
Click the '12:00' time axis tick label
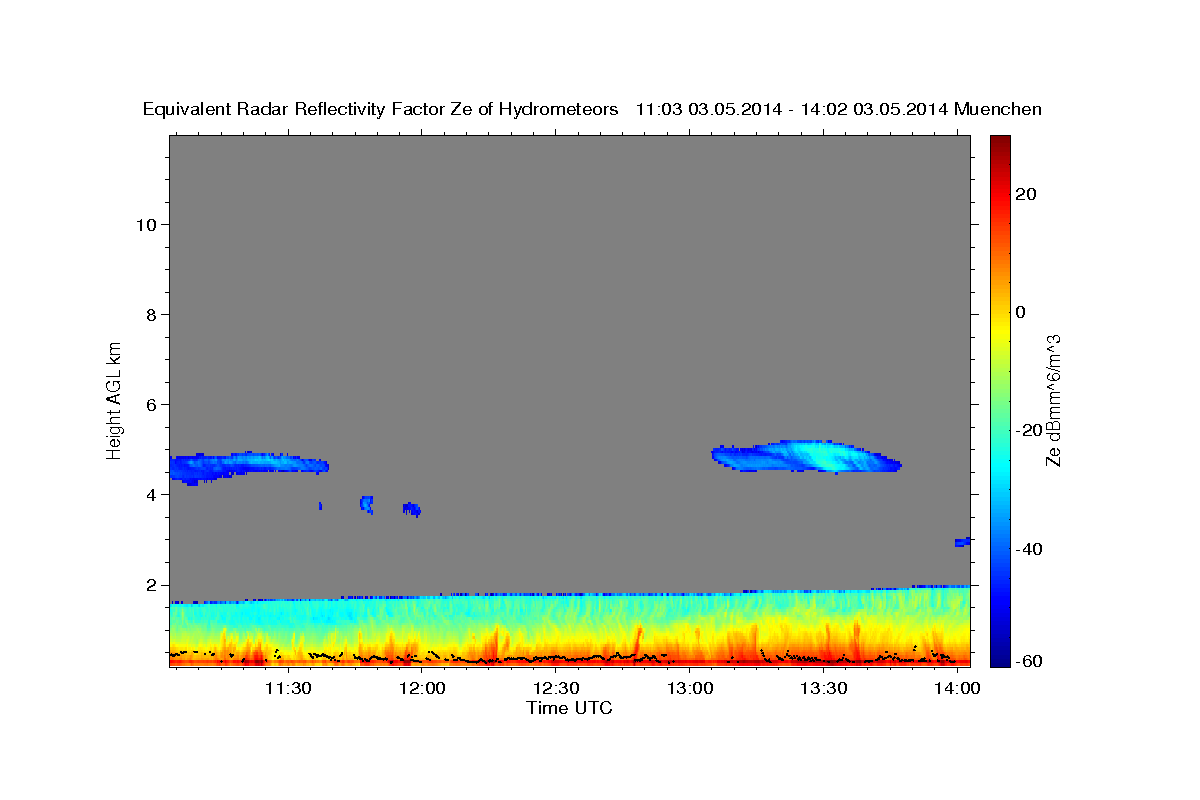pos(422,689)
